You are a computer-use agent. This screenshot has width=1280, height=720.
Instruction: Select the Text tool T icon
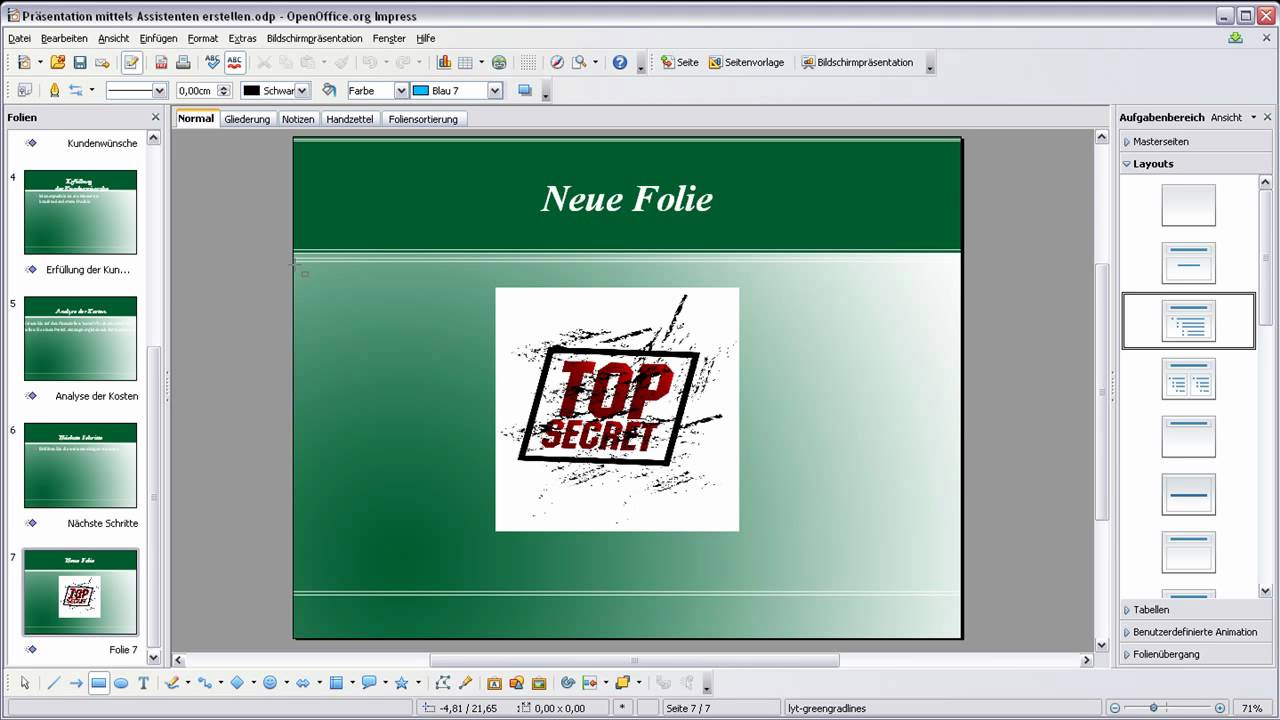click(x=143, y=683)
